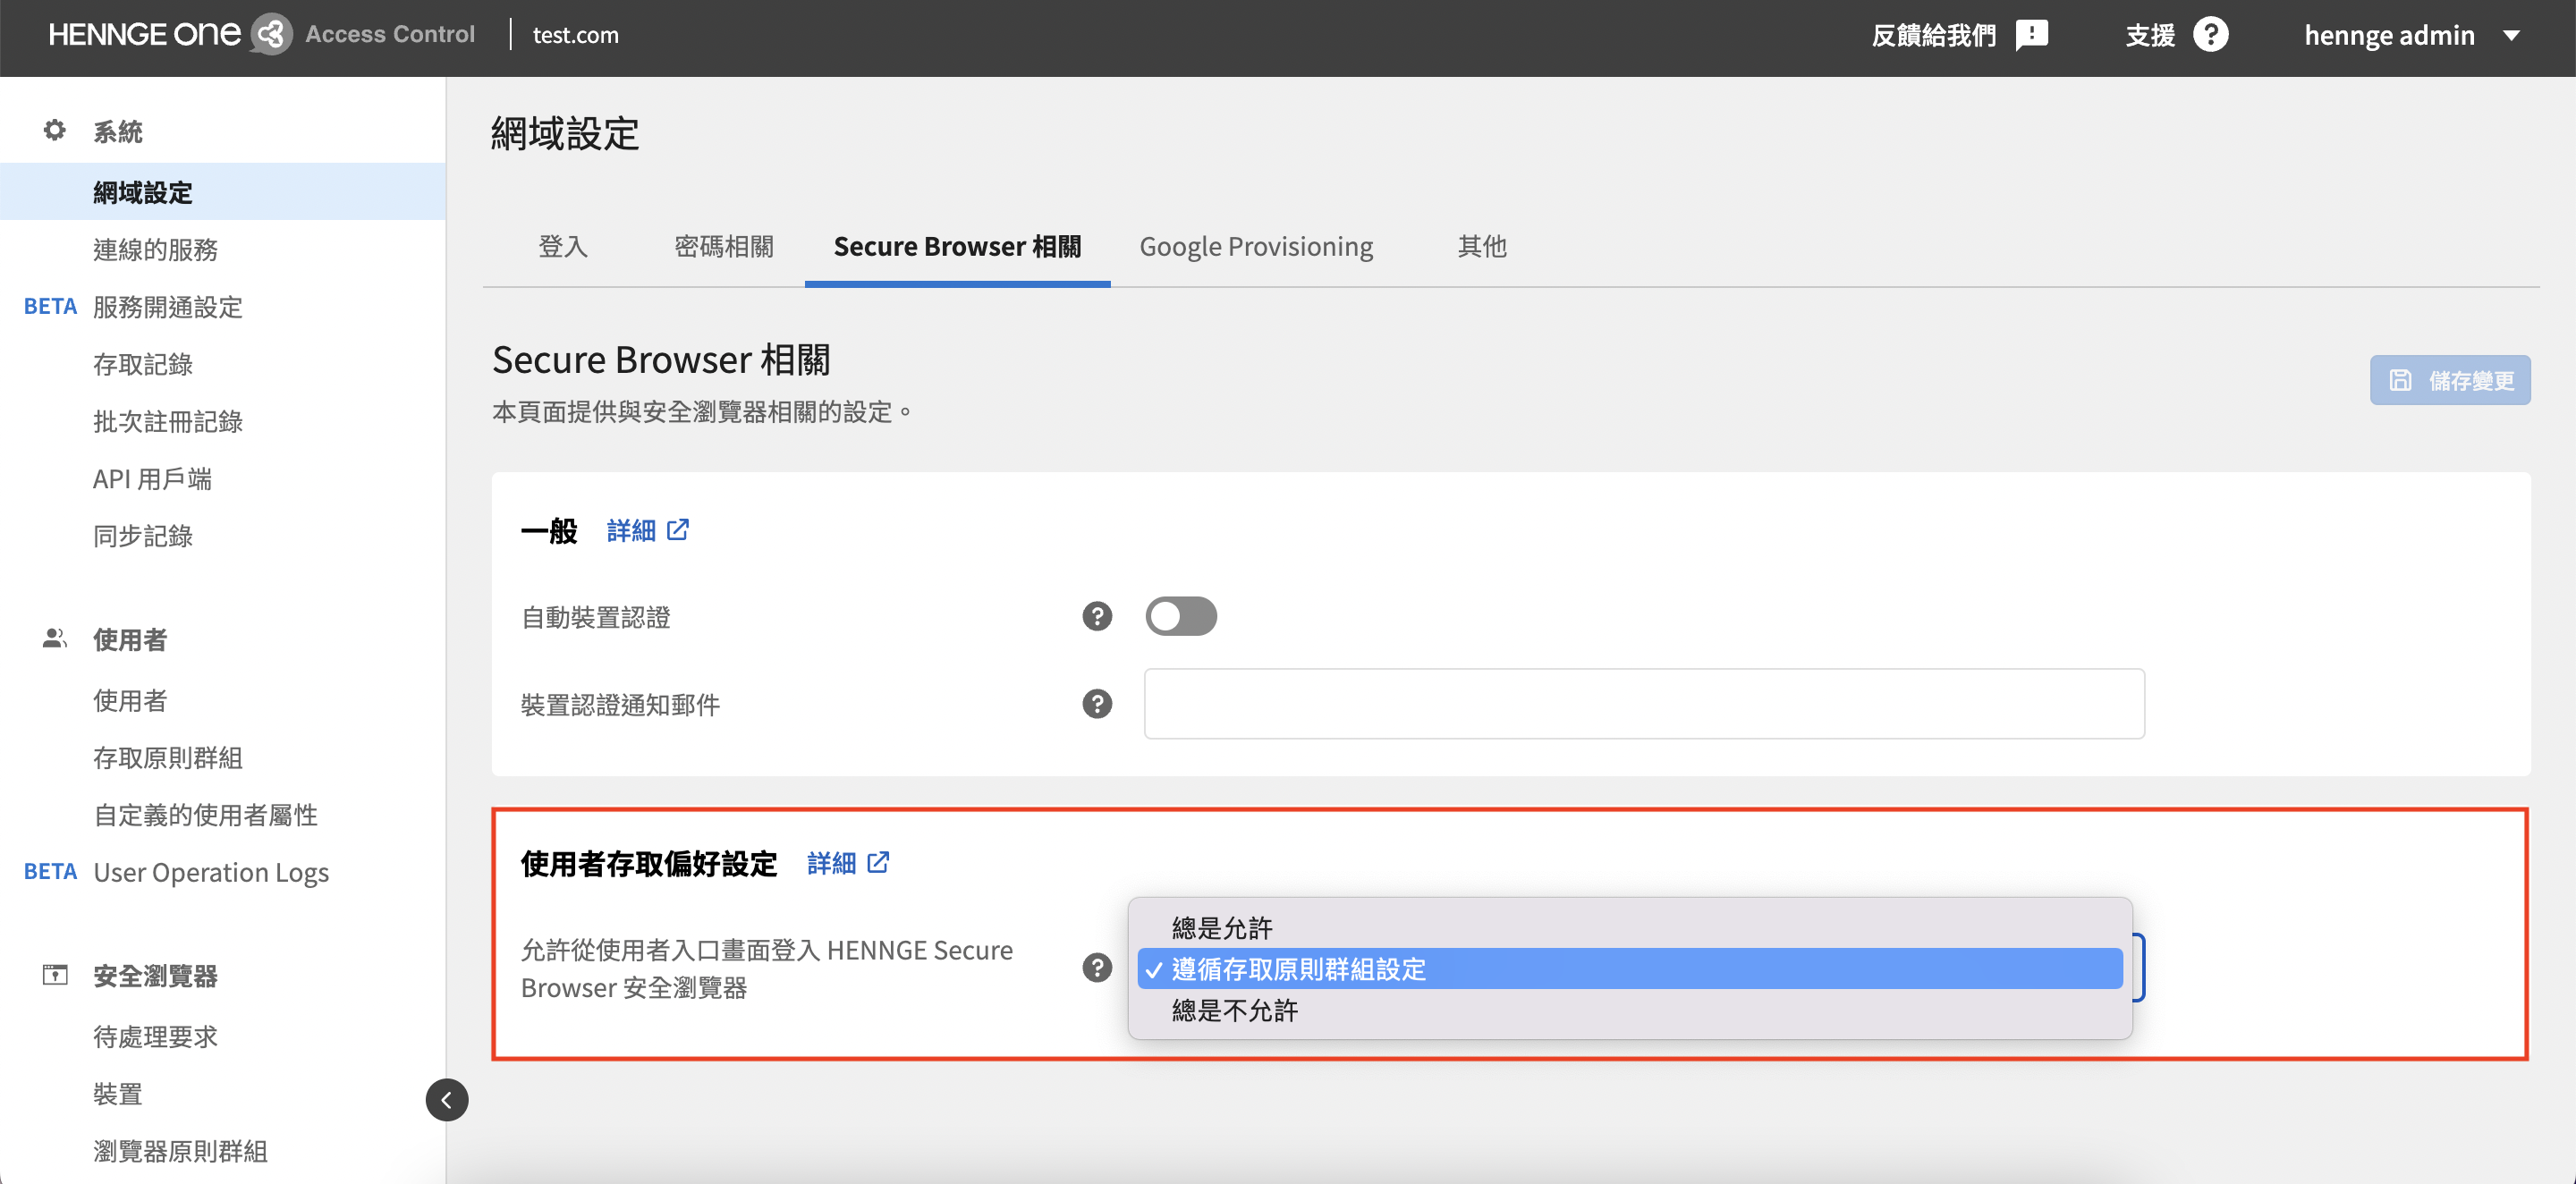Open User Operation Logs in sidebar
2576x1184 pixels.
click(x=211, y=872)
